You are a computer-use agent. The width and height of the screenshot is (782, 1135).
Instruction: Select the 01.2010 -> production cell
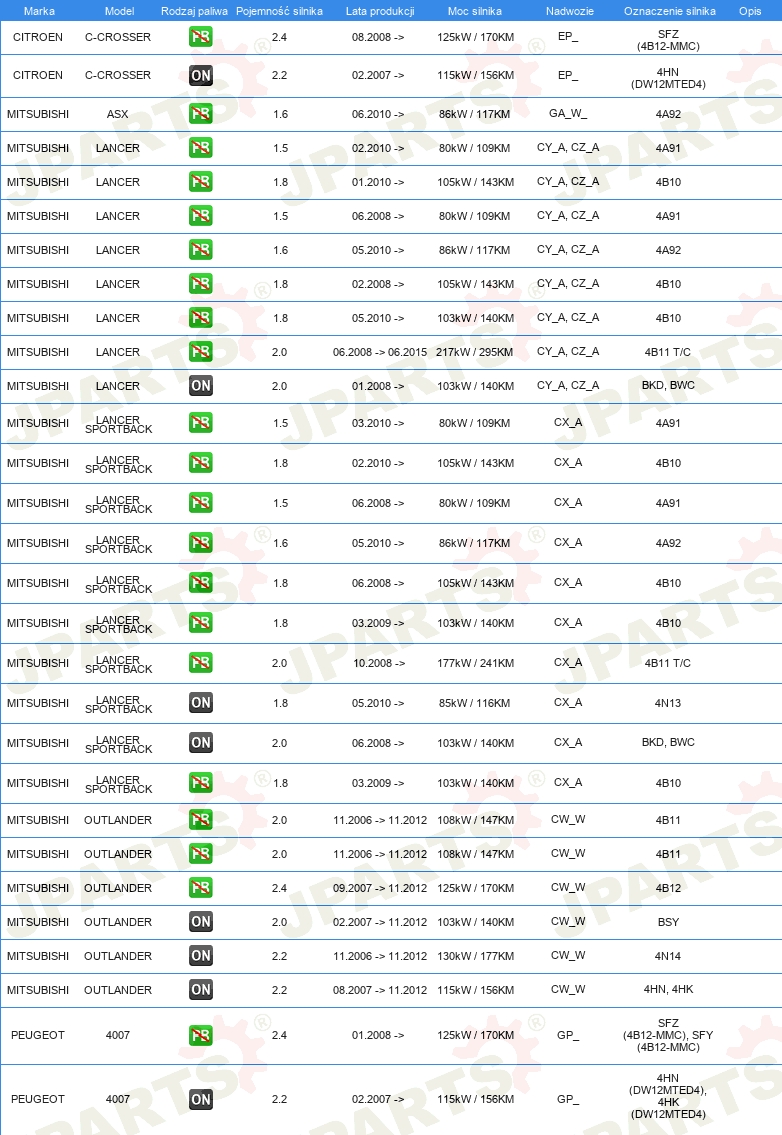pos(378,182)
